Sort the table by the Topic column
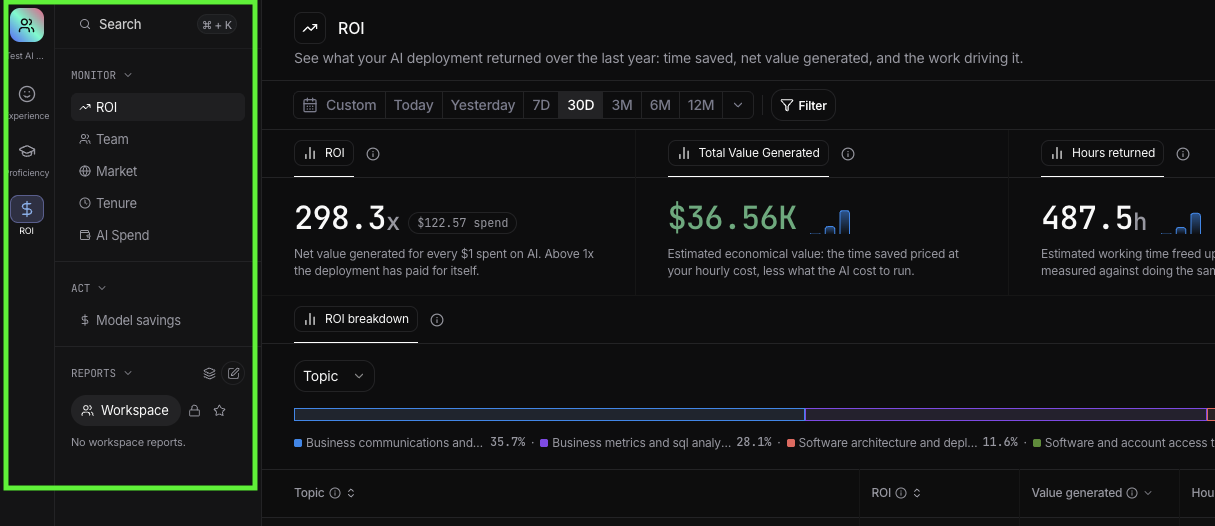The image size is (1215, 526). [x=350, y=493]
